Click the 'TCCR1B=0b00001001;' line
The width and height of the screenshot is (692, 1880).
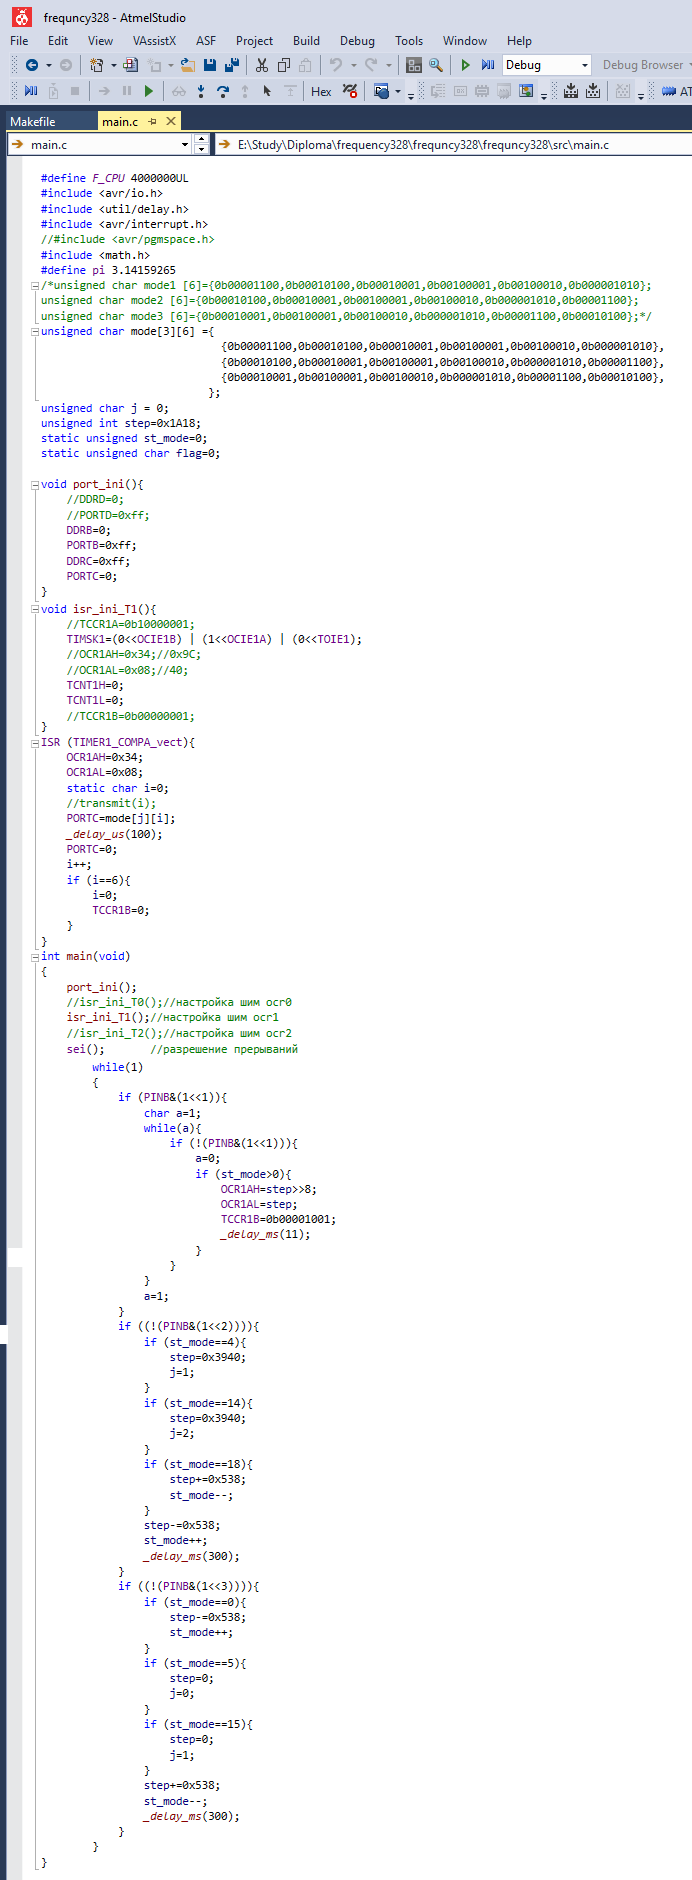278,1219
